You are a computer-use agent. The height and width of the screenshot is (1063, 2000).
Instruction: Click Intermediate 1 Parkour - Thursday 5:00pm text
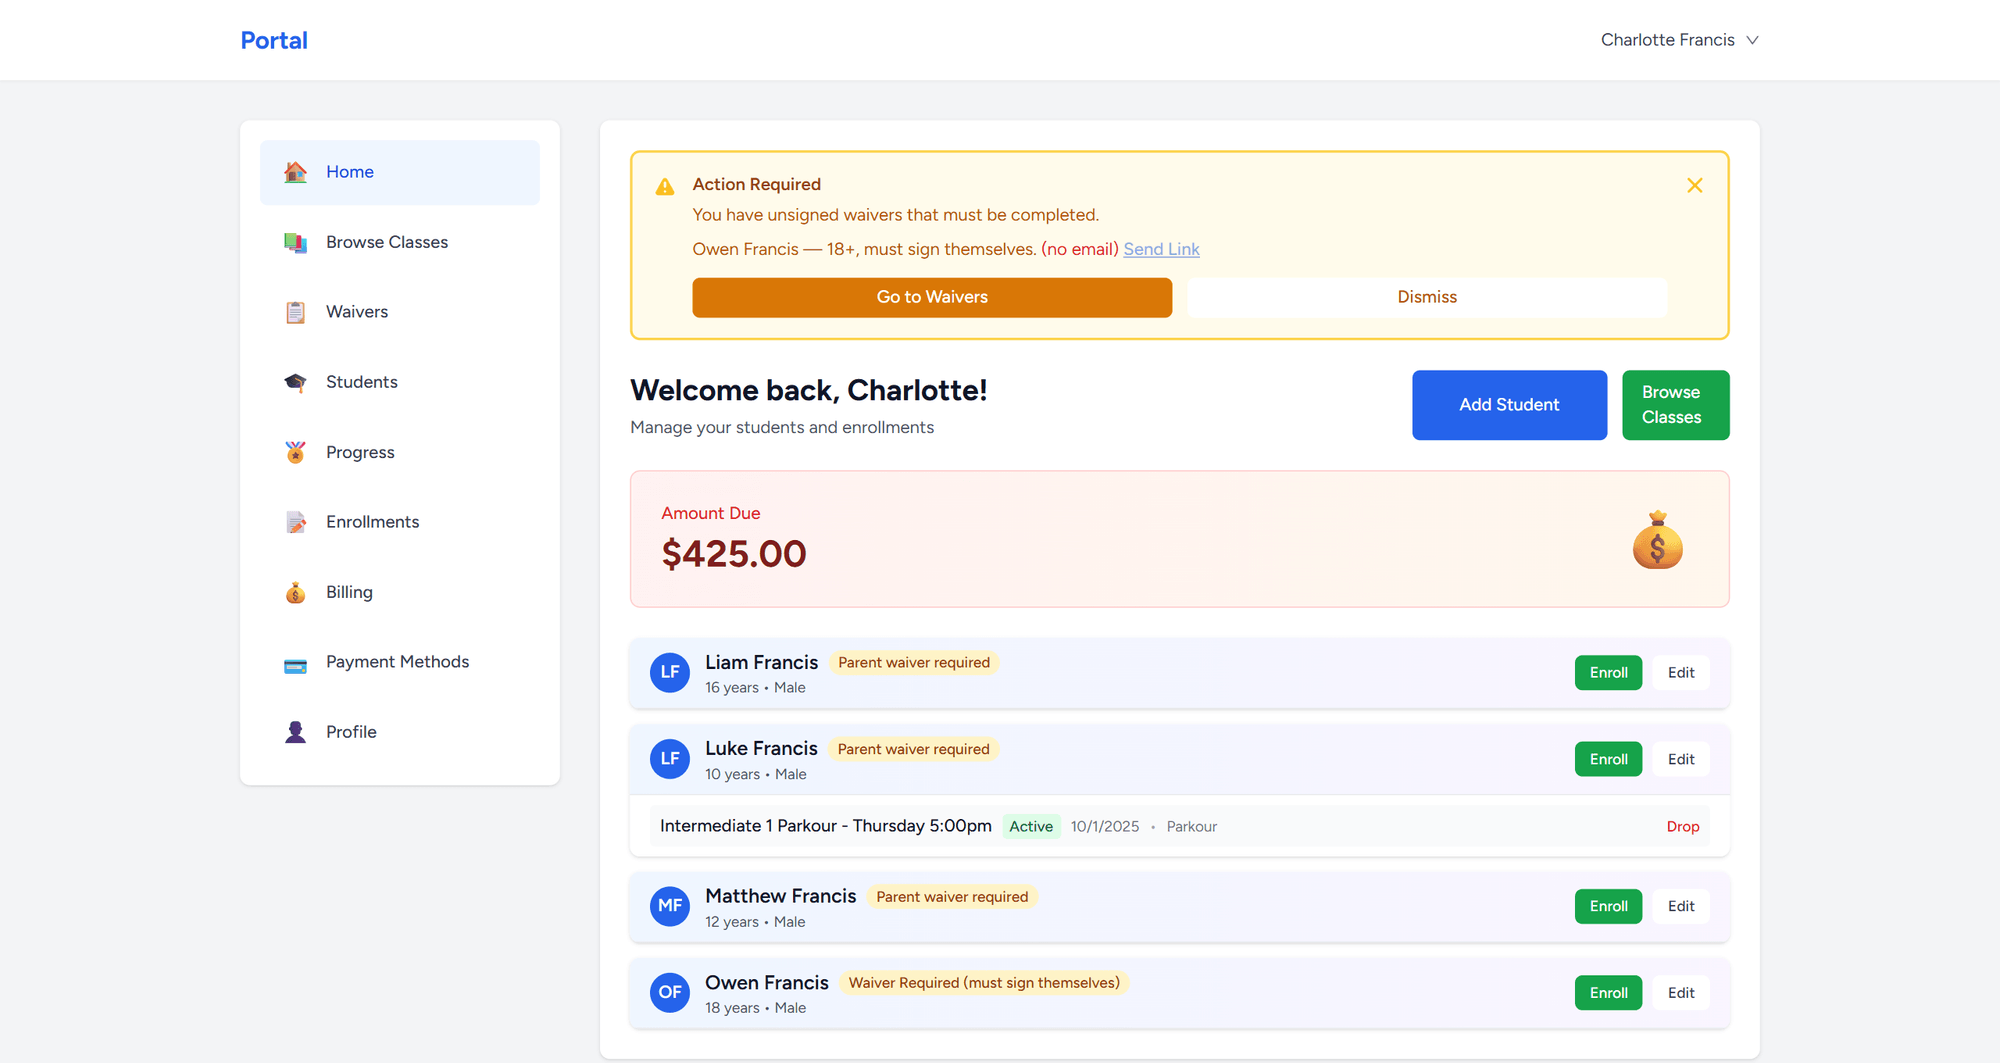(x=826, y=826)
